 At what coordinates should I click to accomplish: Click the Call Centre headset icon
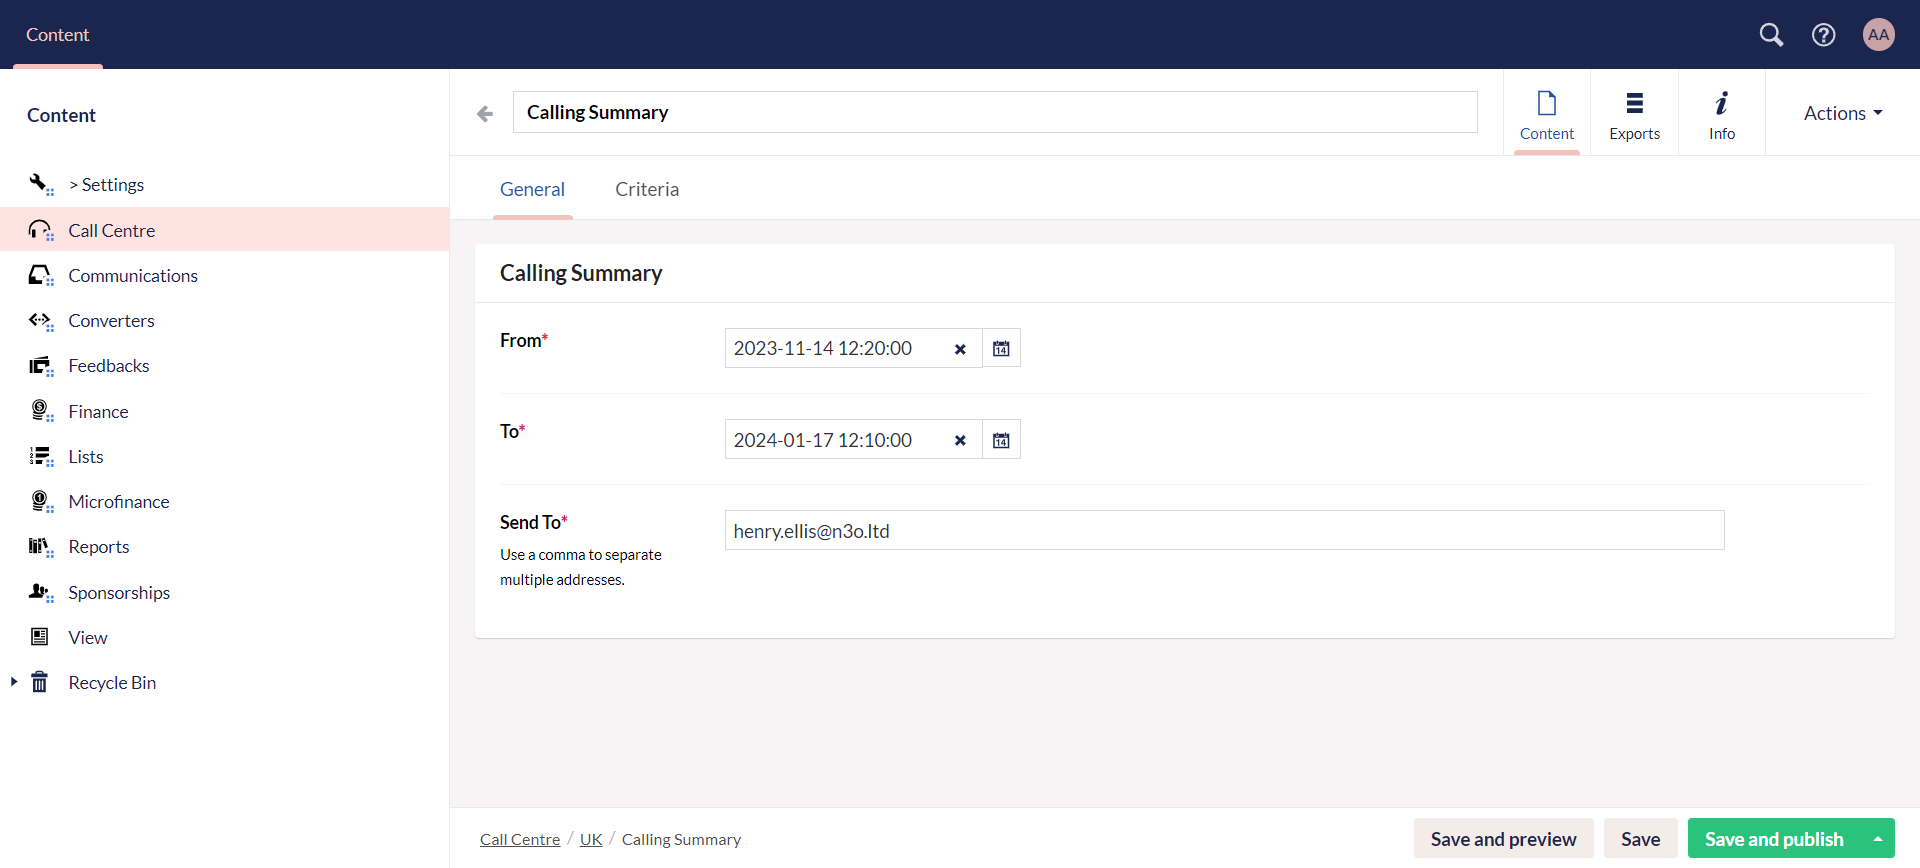pos(40,230)
